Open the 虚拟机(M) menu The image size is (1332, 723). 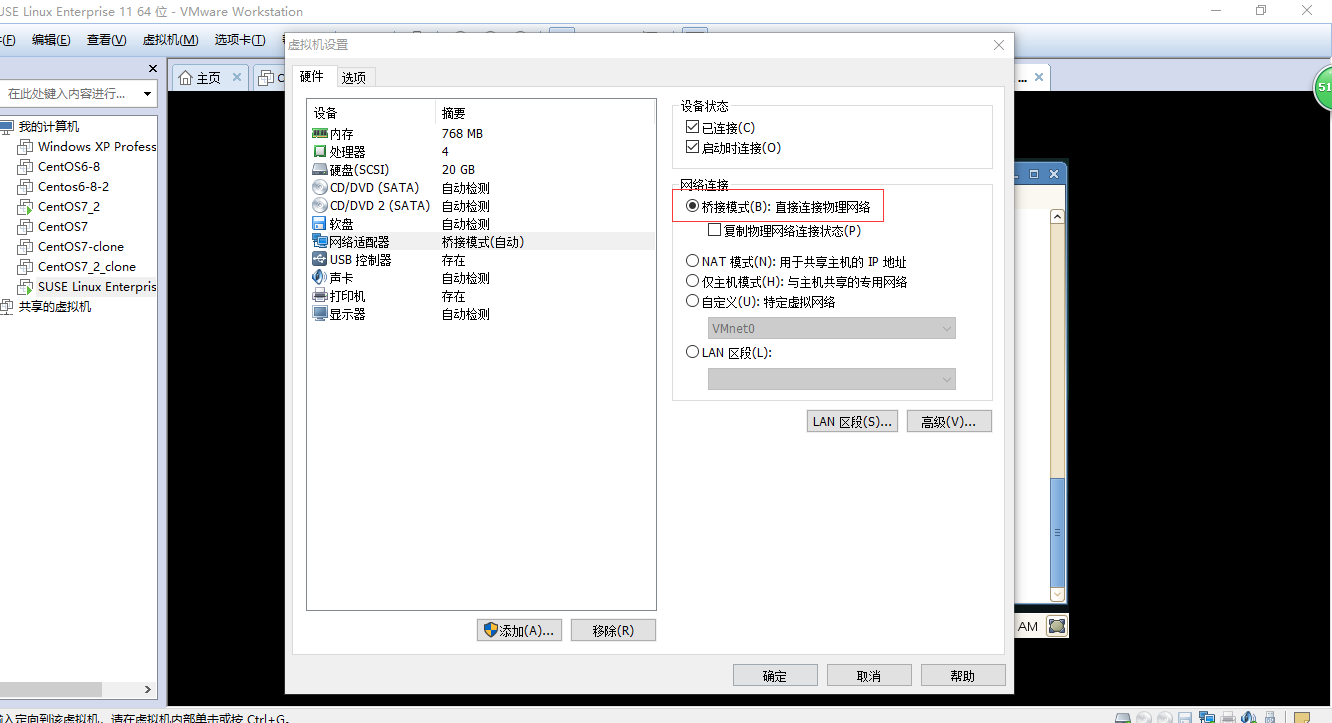tap(170, 40)
